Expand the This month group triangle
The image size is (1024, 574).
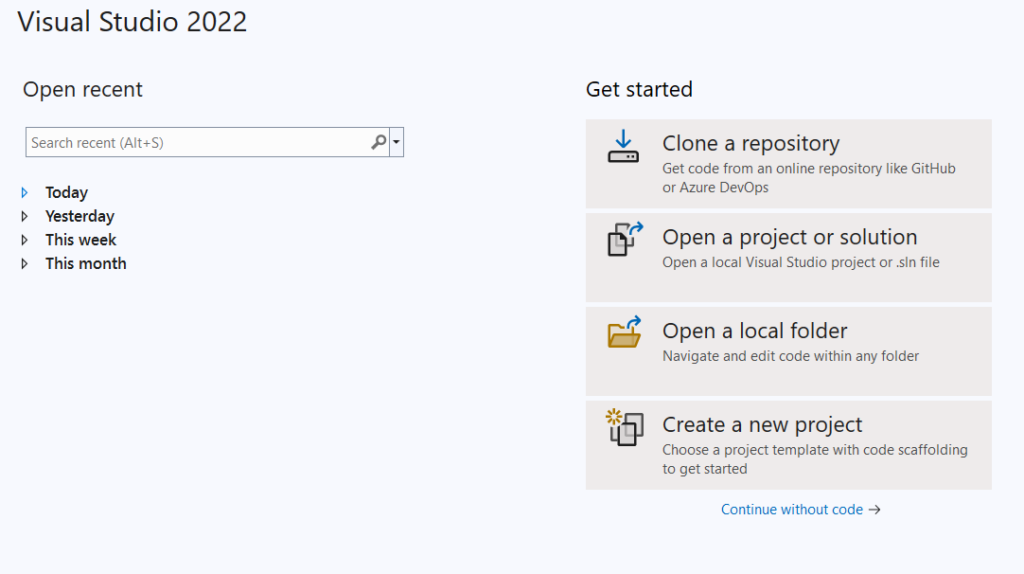(x=25, y=264)
